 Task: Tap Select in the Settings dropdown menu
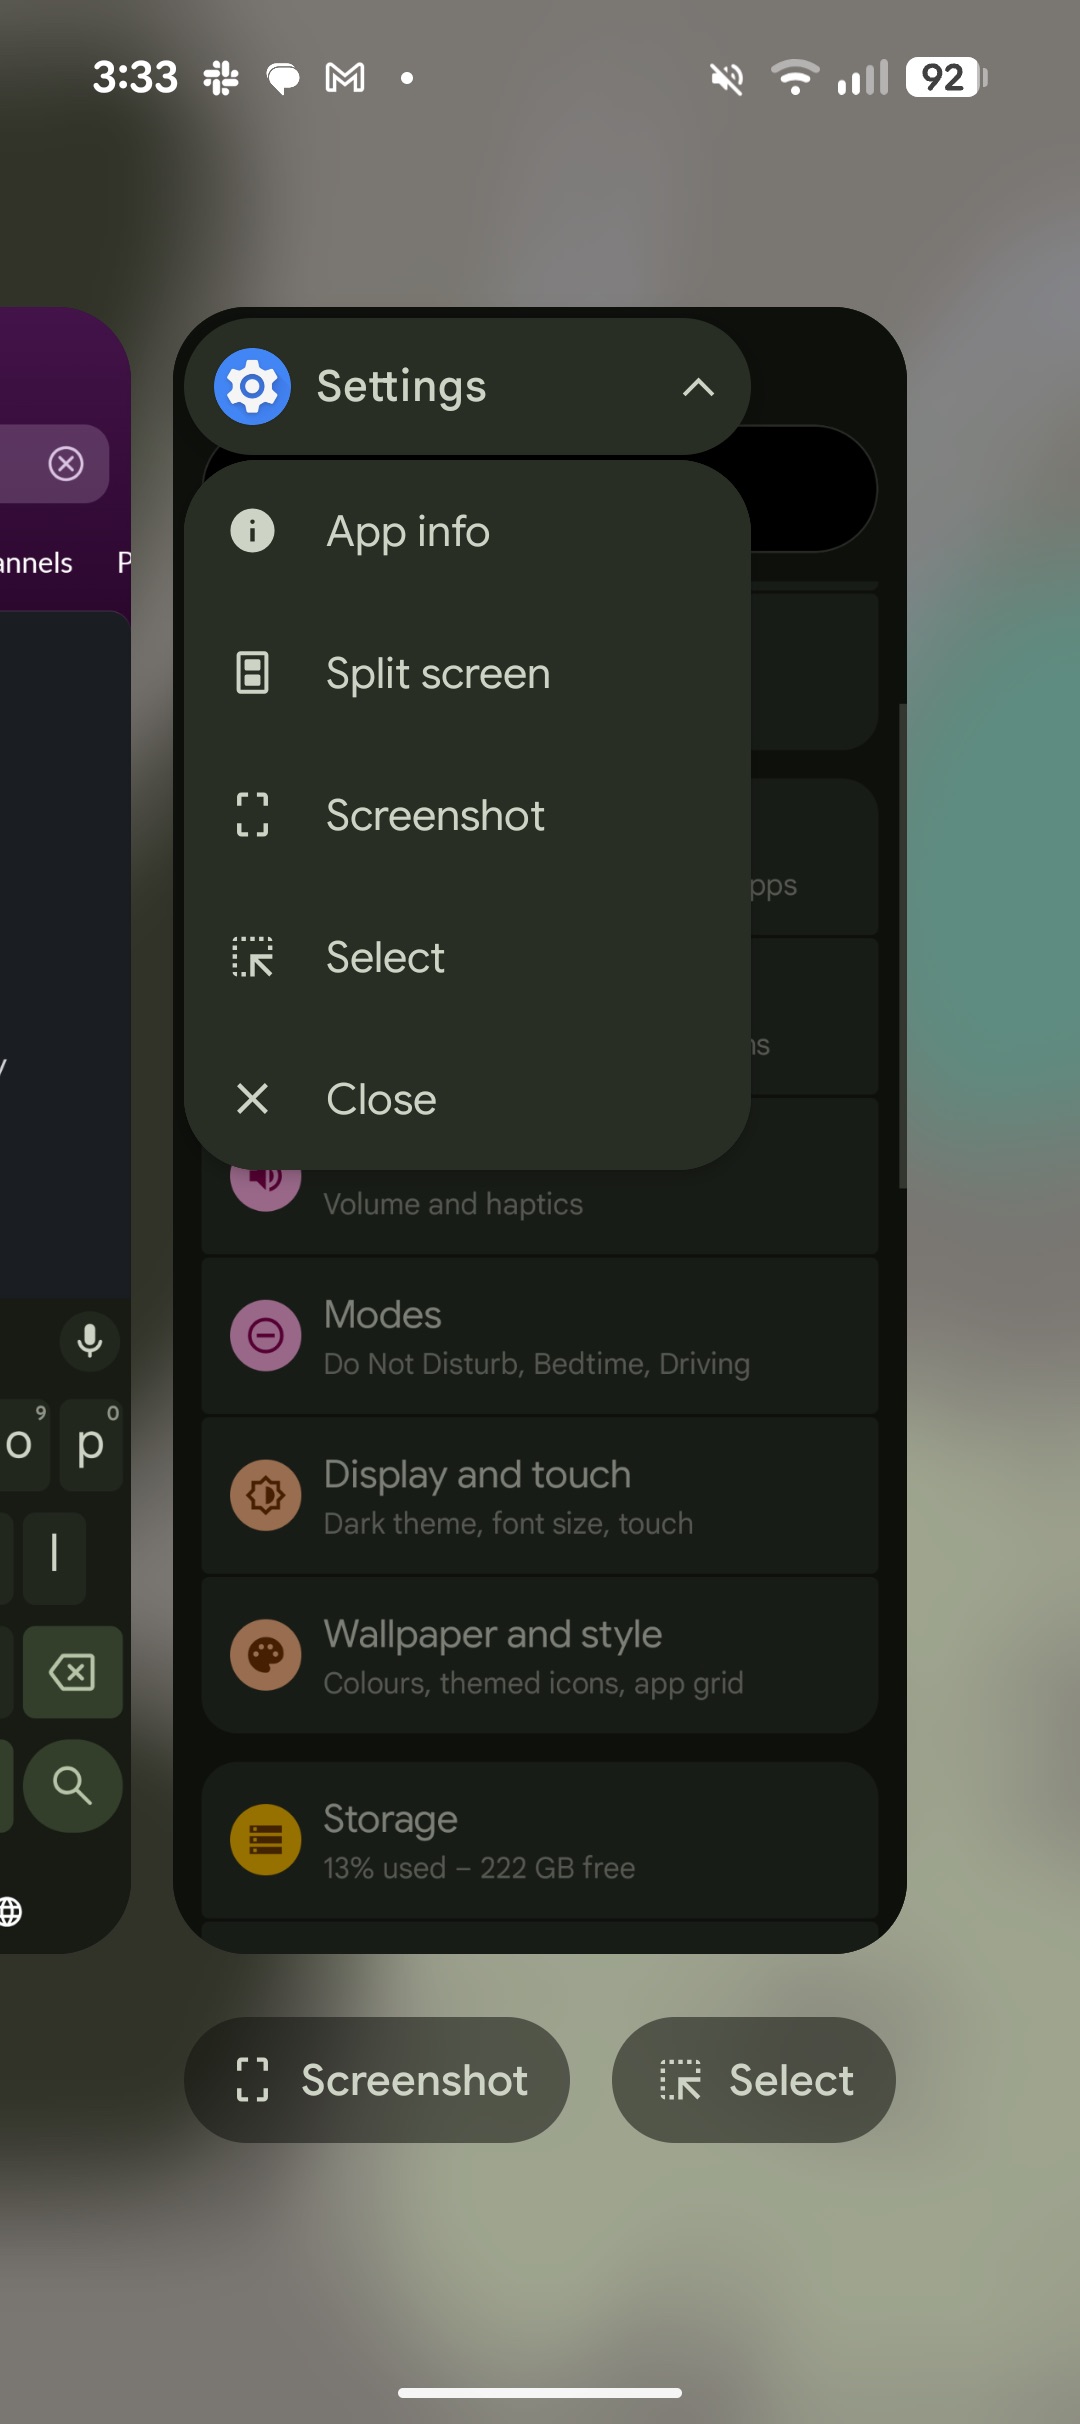click(385, 957)
